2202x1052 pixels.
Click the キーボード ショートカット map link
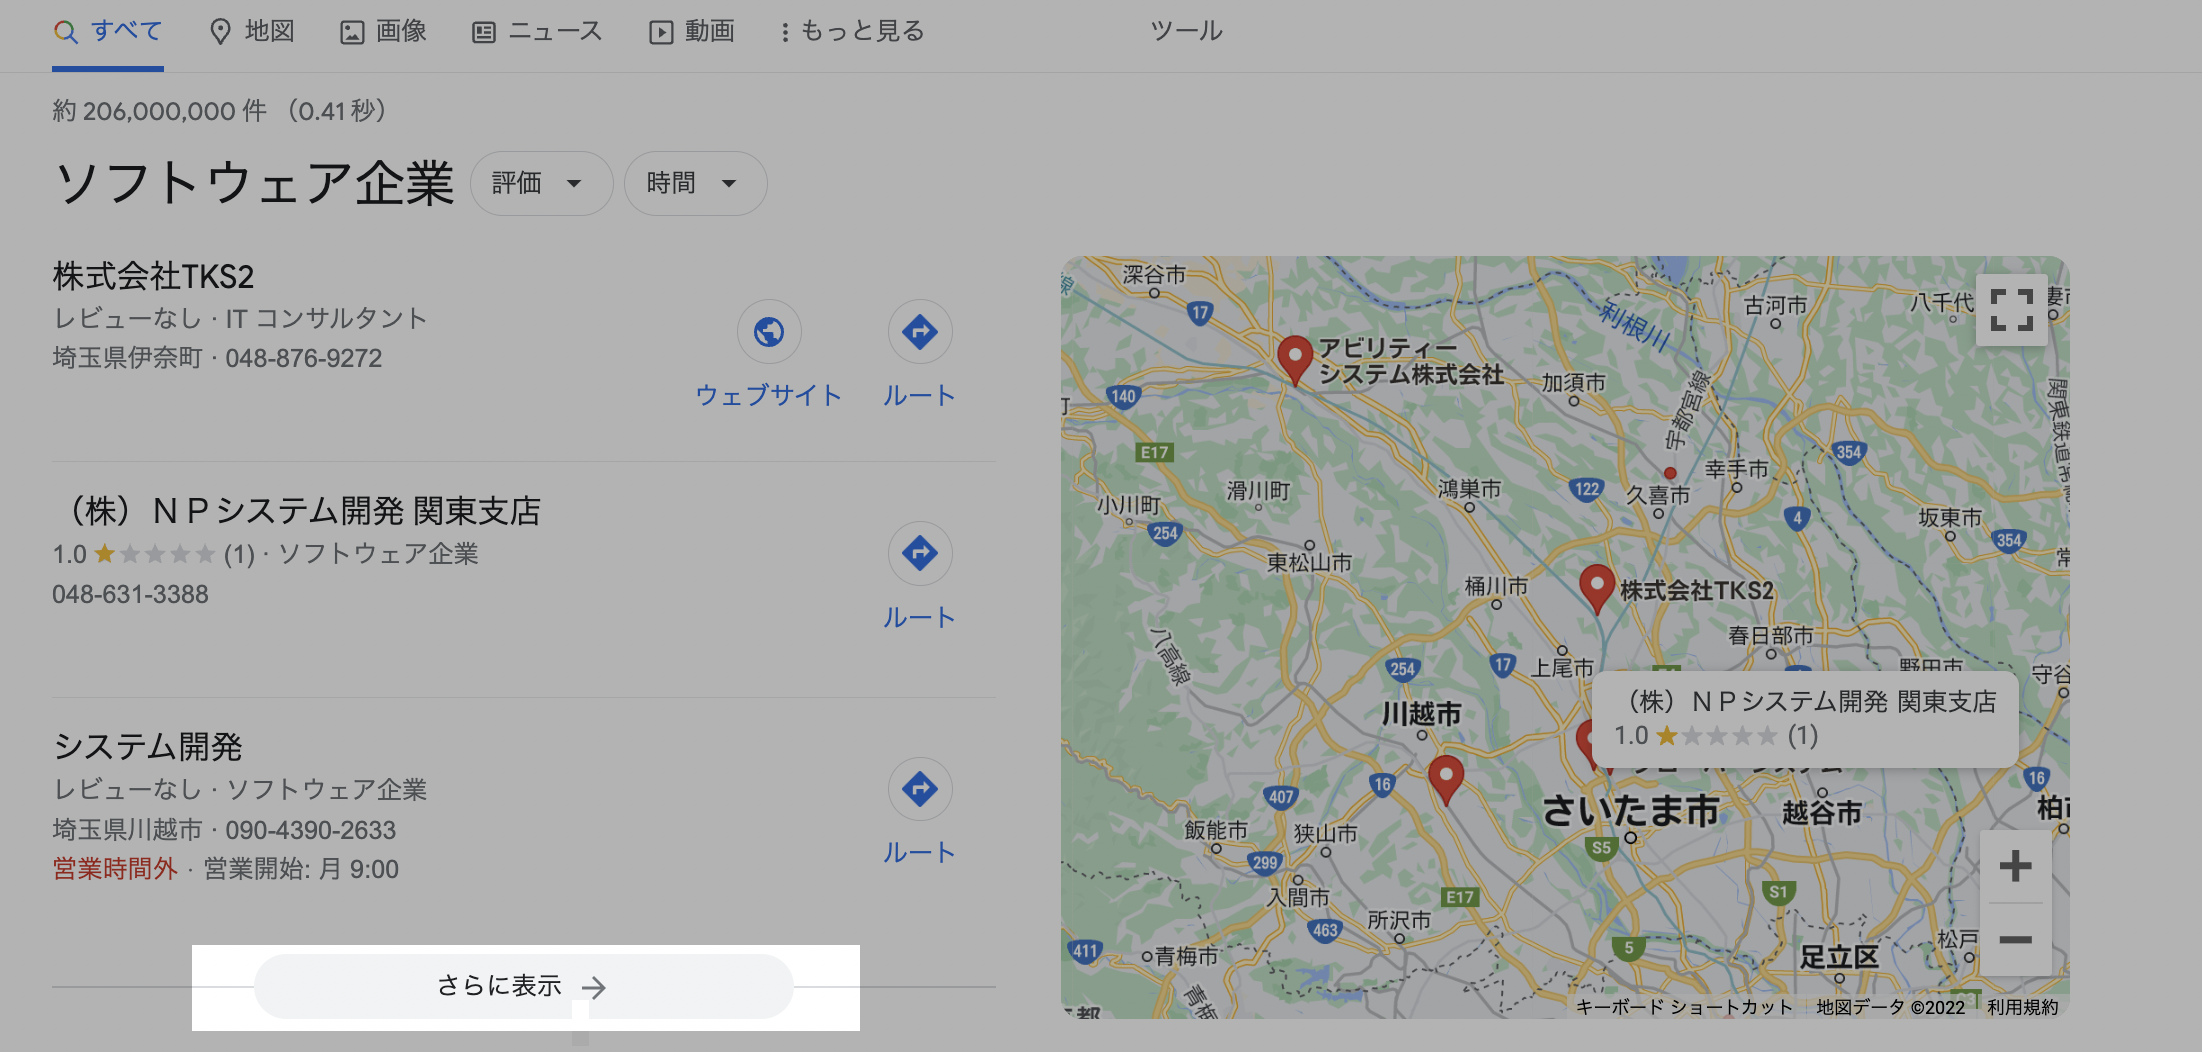[x=1685, y=1007]
